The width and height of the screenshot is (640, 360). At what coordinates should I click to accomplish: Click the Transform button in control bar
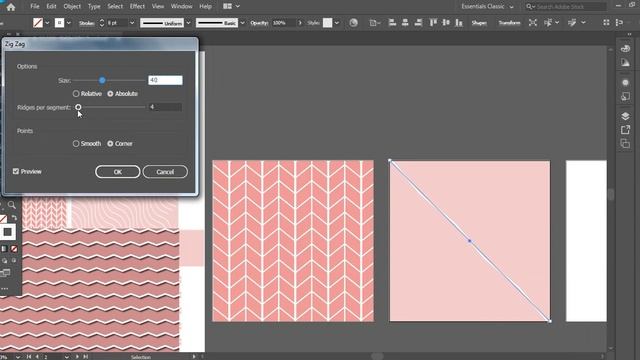[509, 23]
